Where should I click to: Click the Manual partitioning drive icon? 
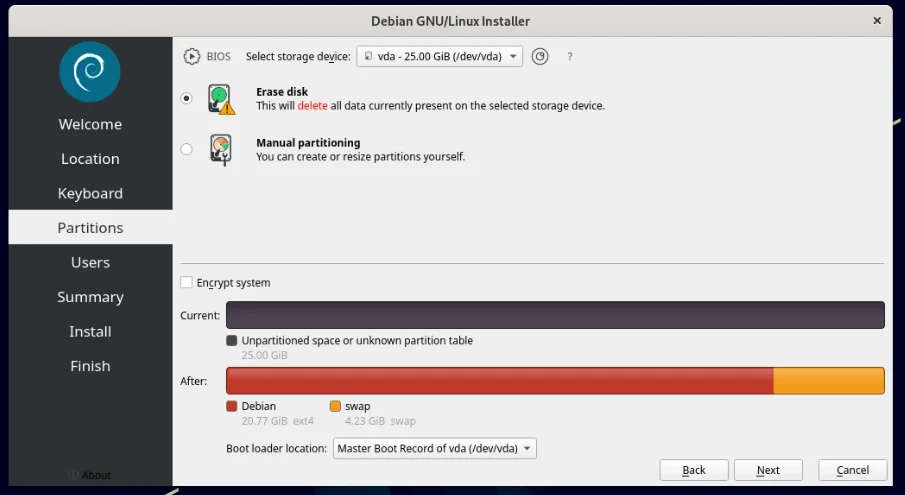pos(221,149)
